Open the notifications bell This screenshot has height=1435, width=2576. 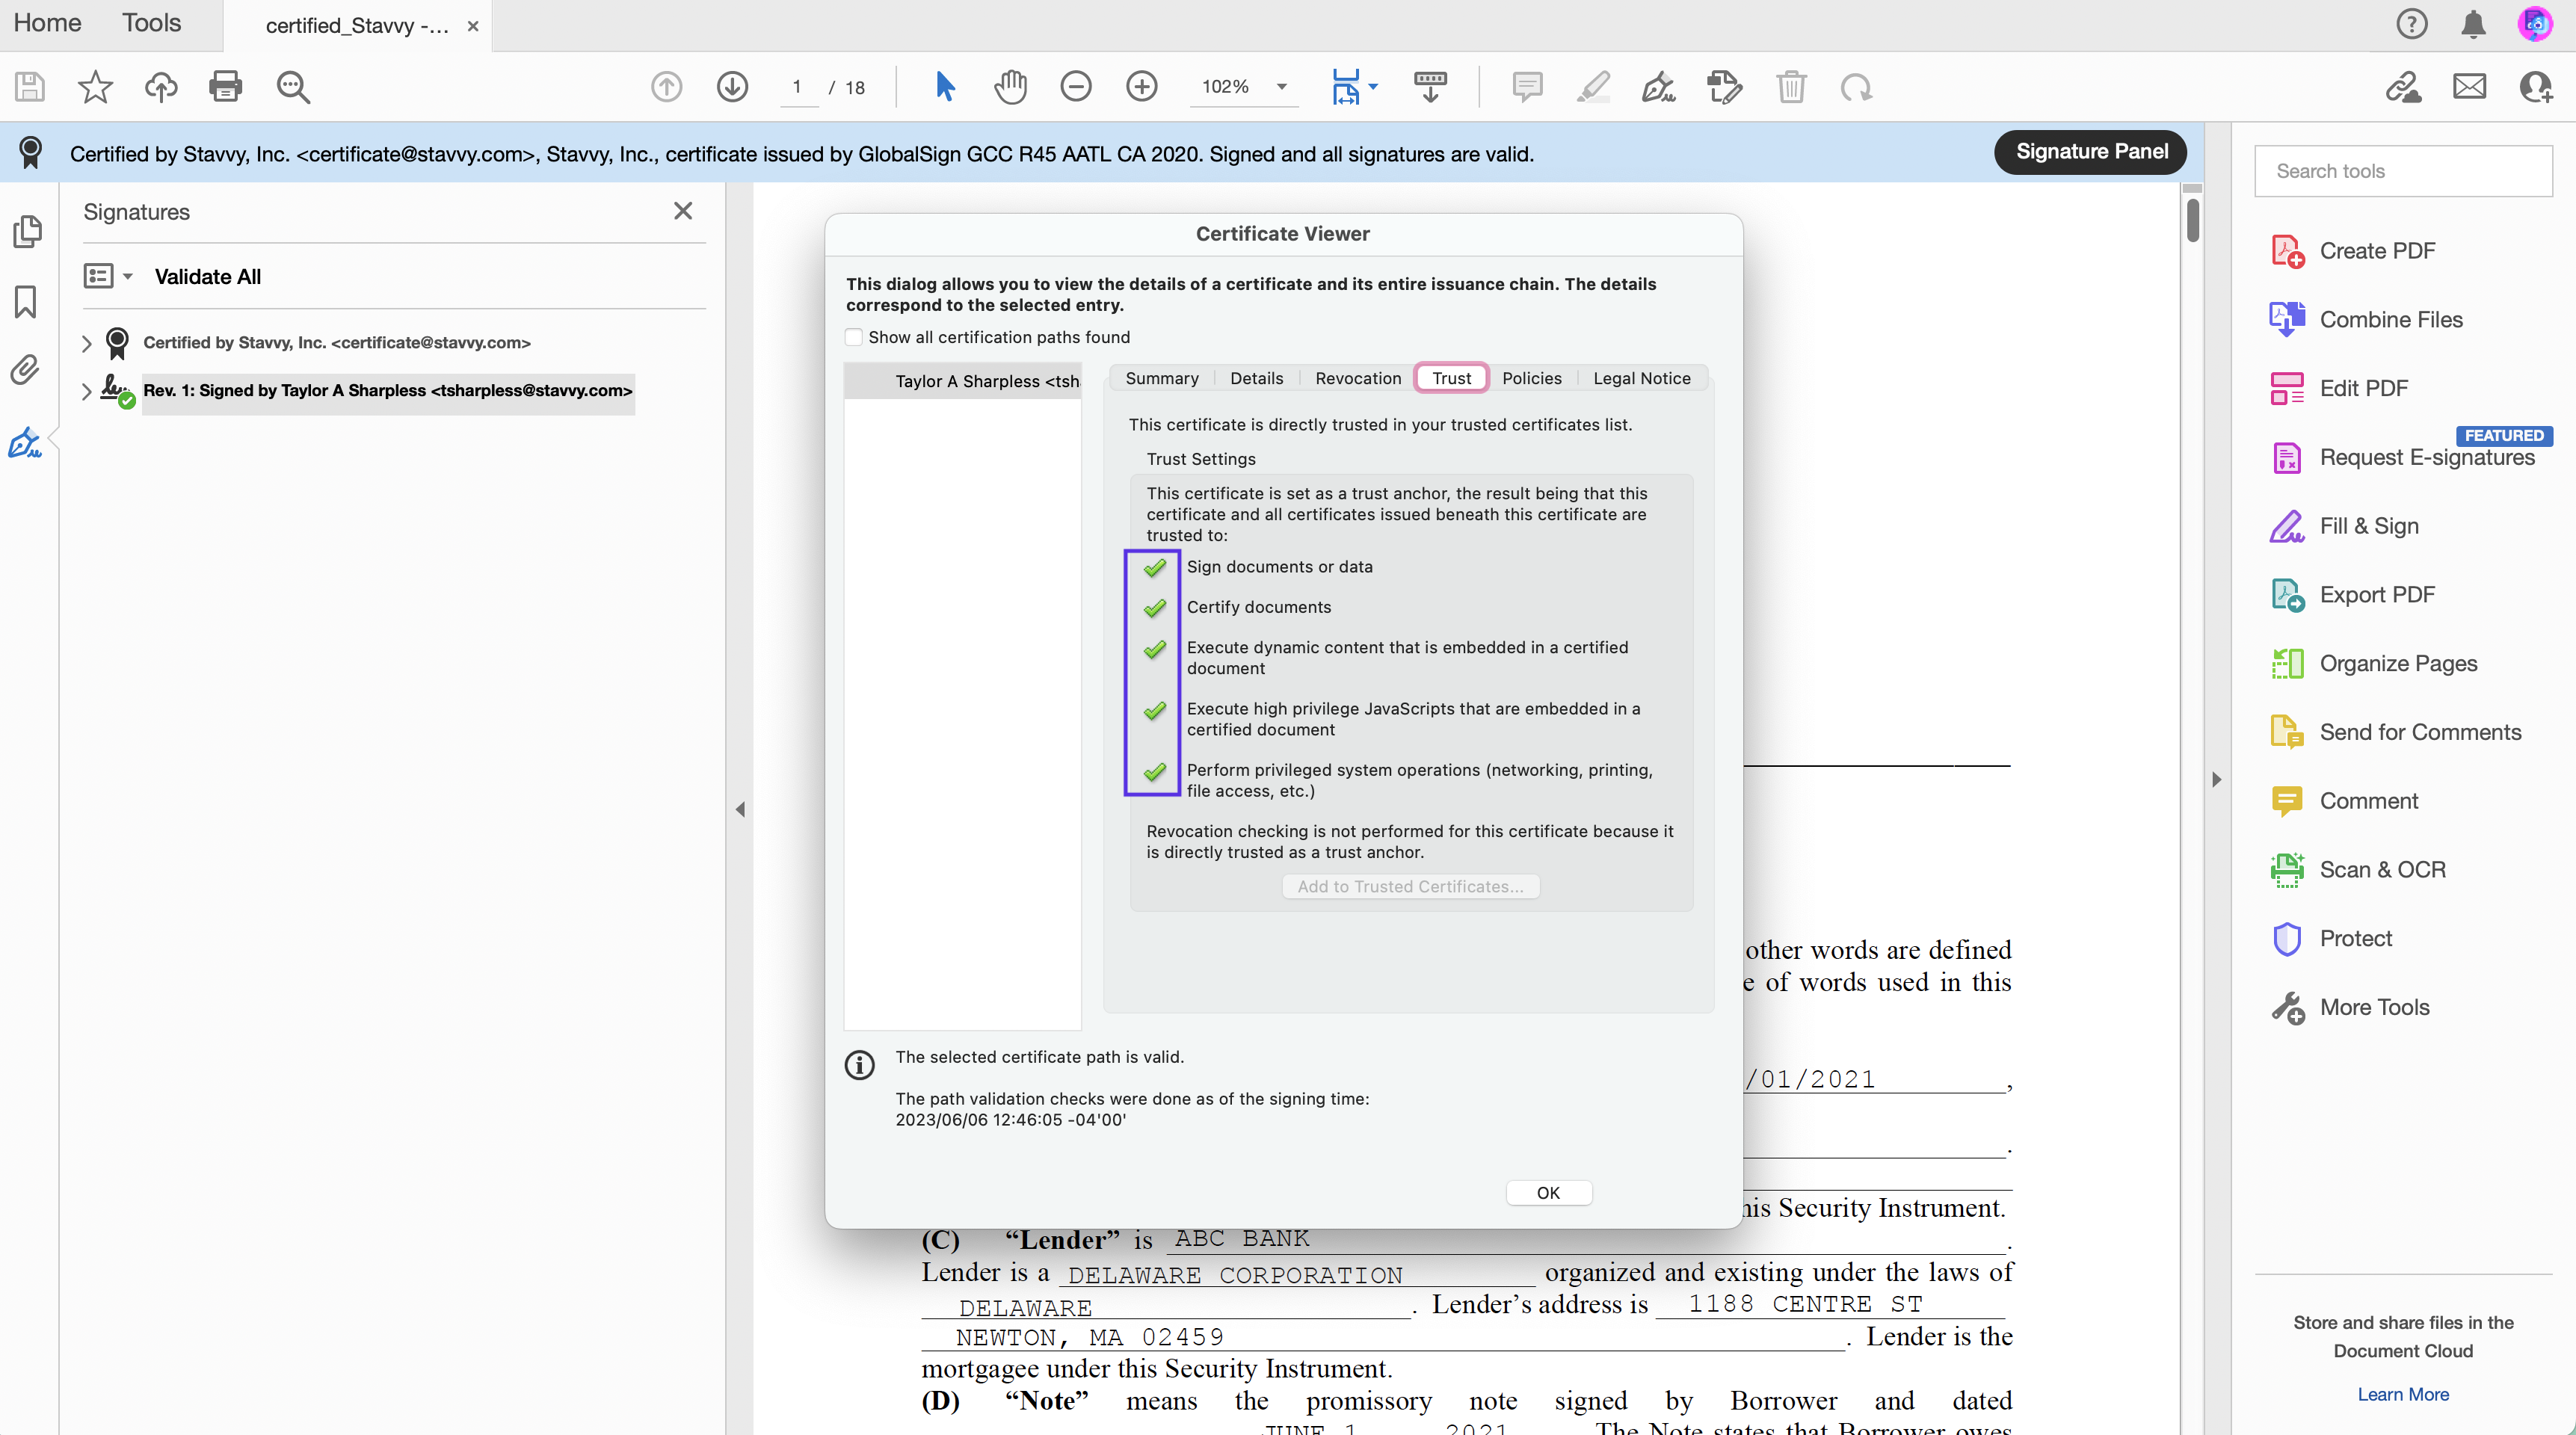point(2474,24)
